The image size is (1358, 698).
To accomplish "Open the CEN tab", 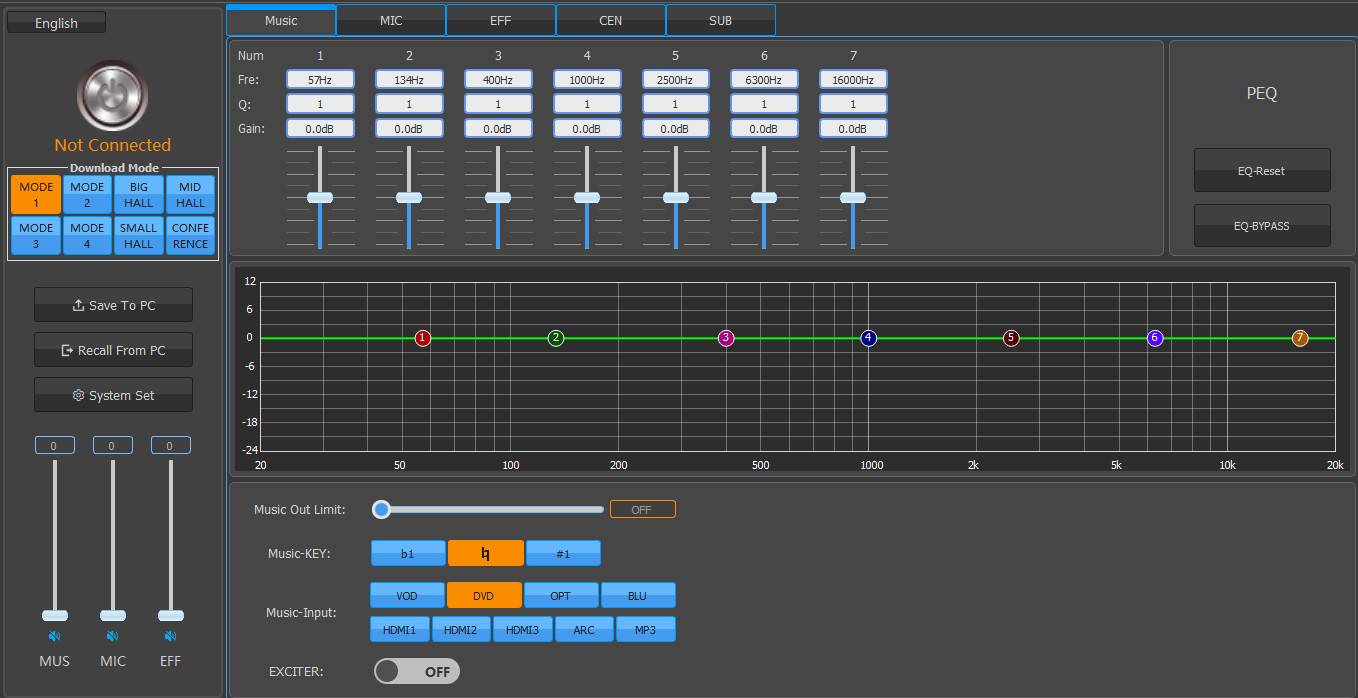I will [x=611, y=20].
